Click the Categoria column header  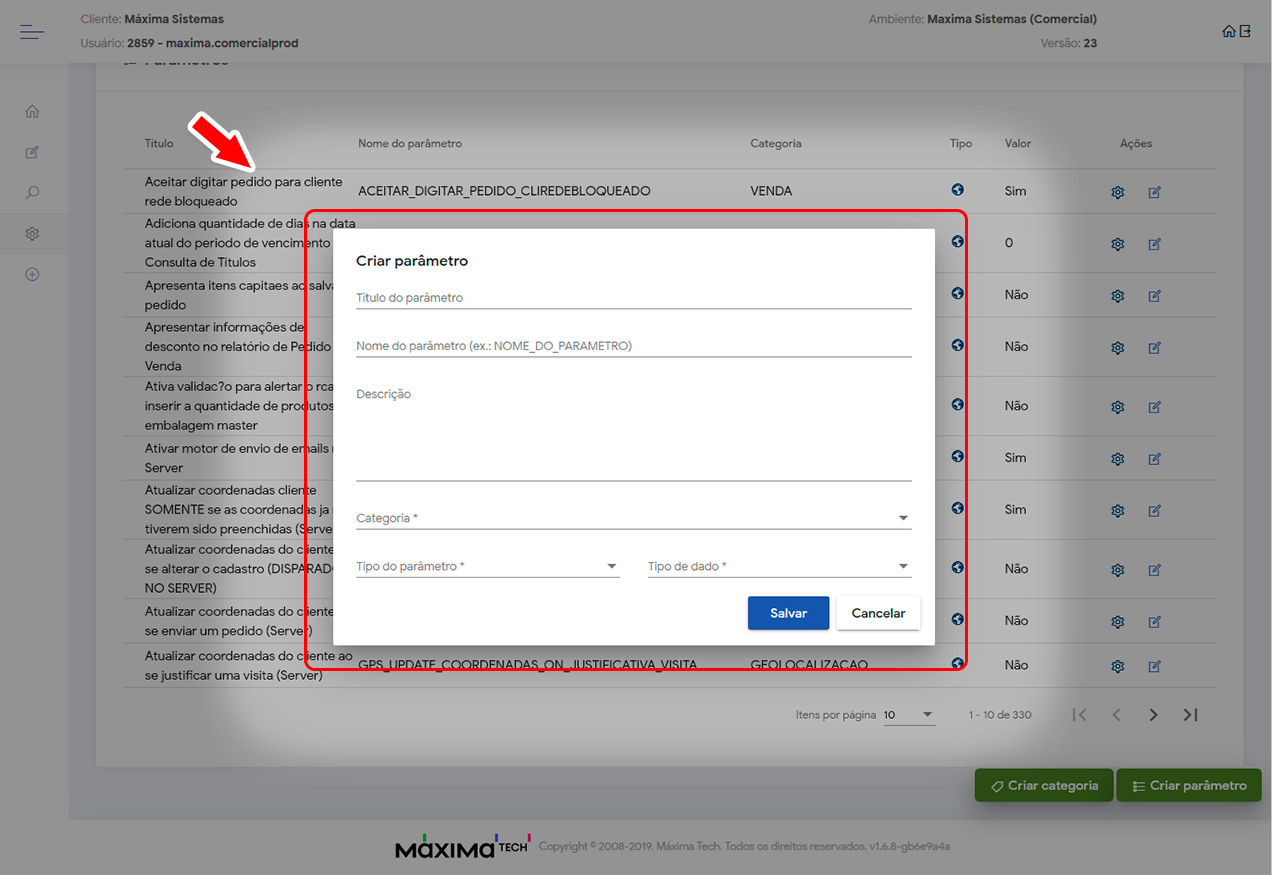(776, 143)
